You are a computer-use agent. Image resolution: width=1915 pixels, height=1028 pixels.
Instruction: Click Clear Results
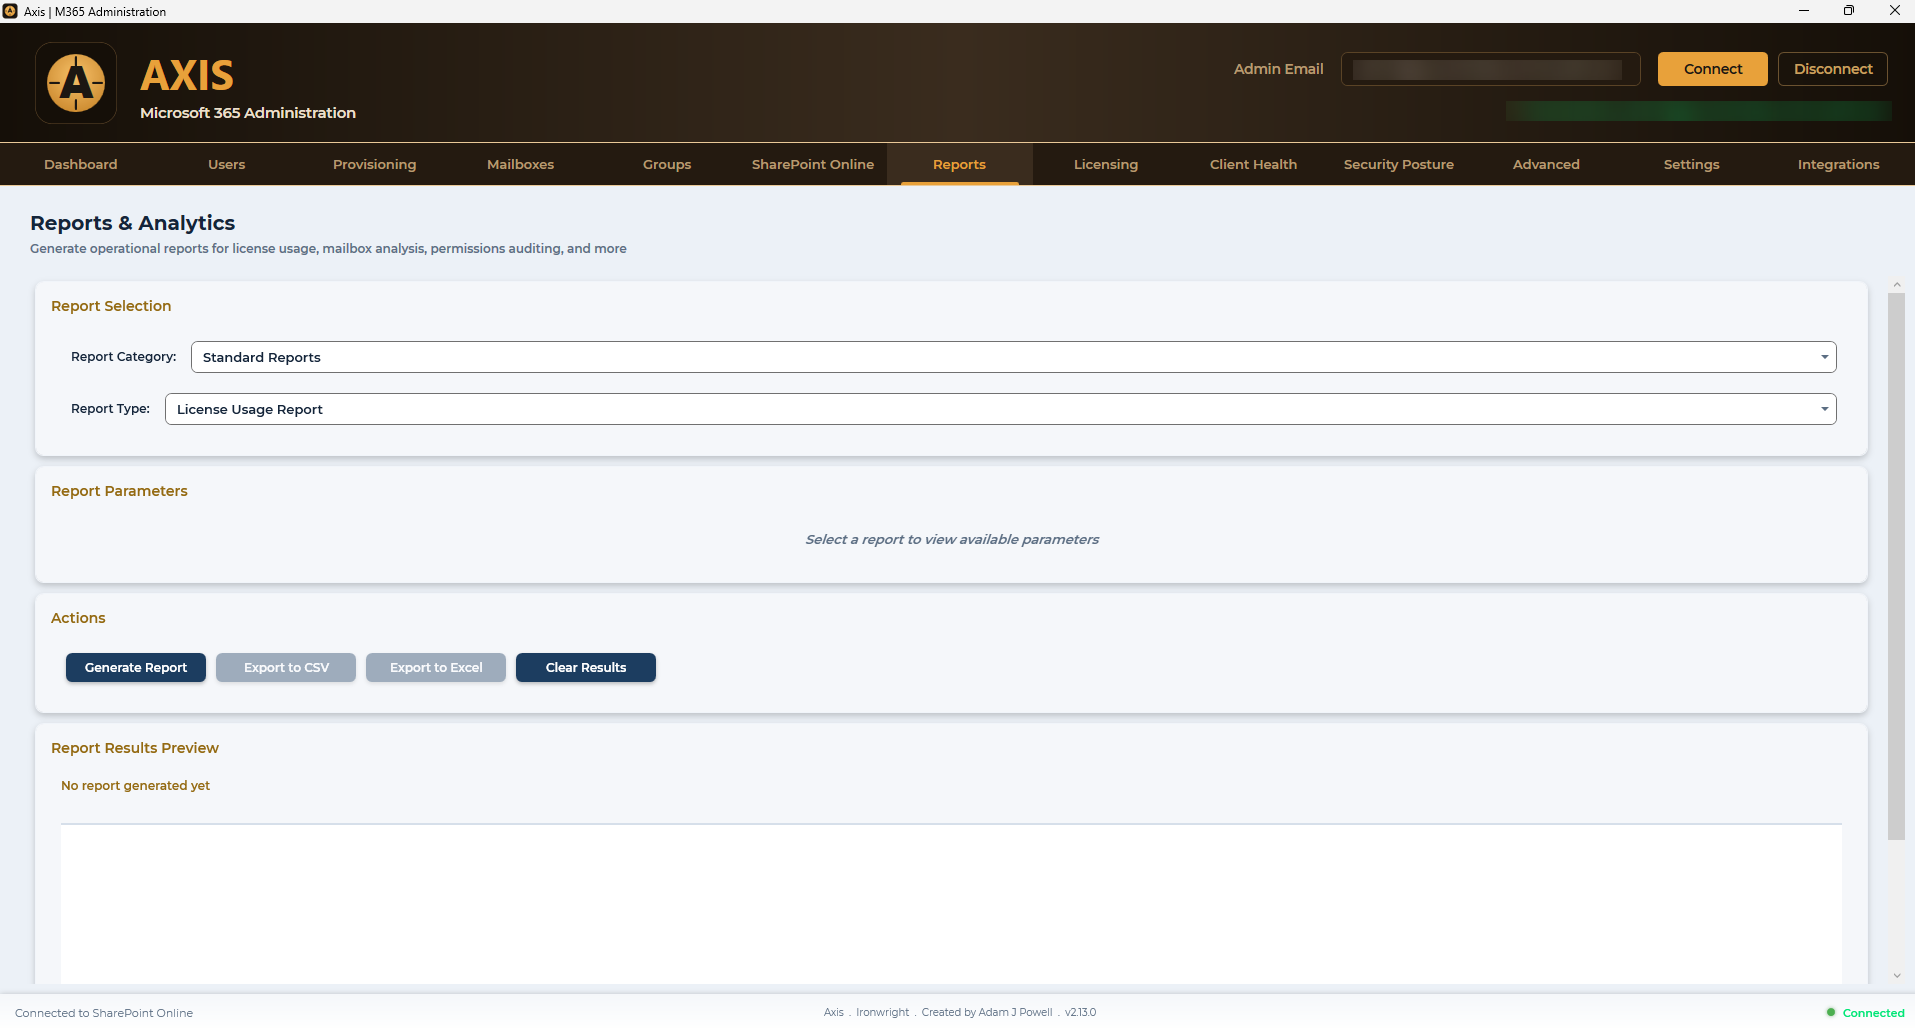point(586,667)
